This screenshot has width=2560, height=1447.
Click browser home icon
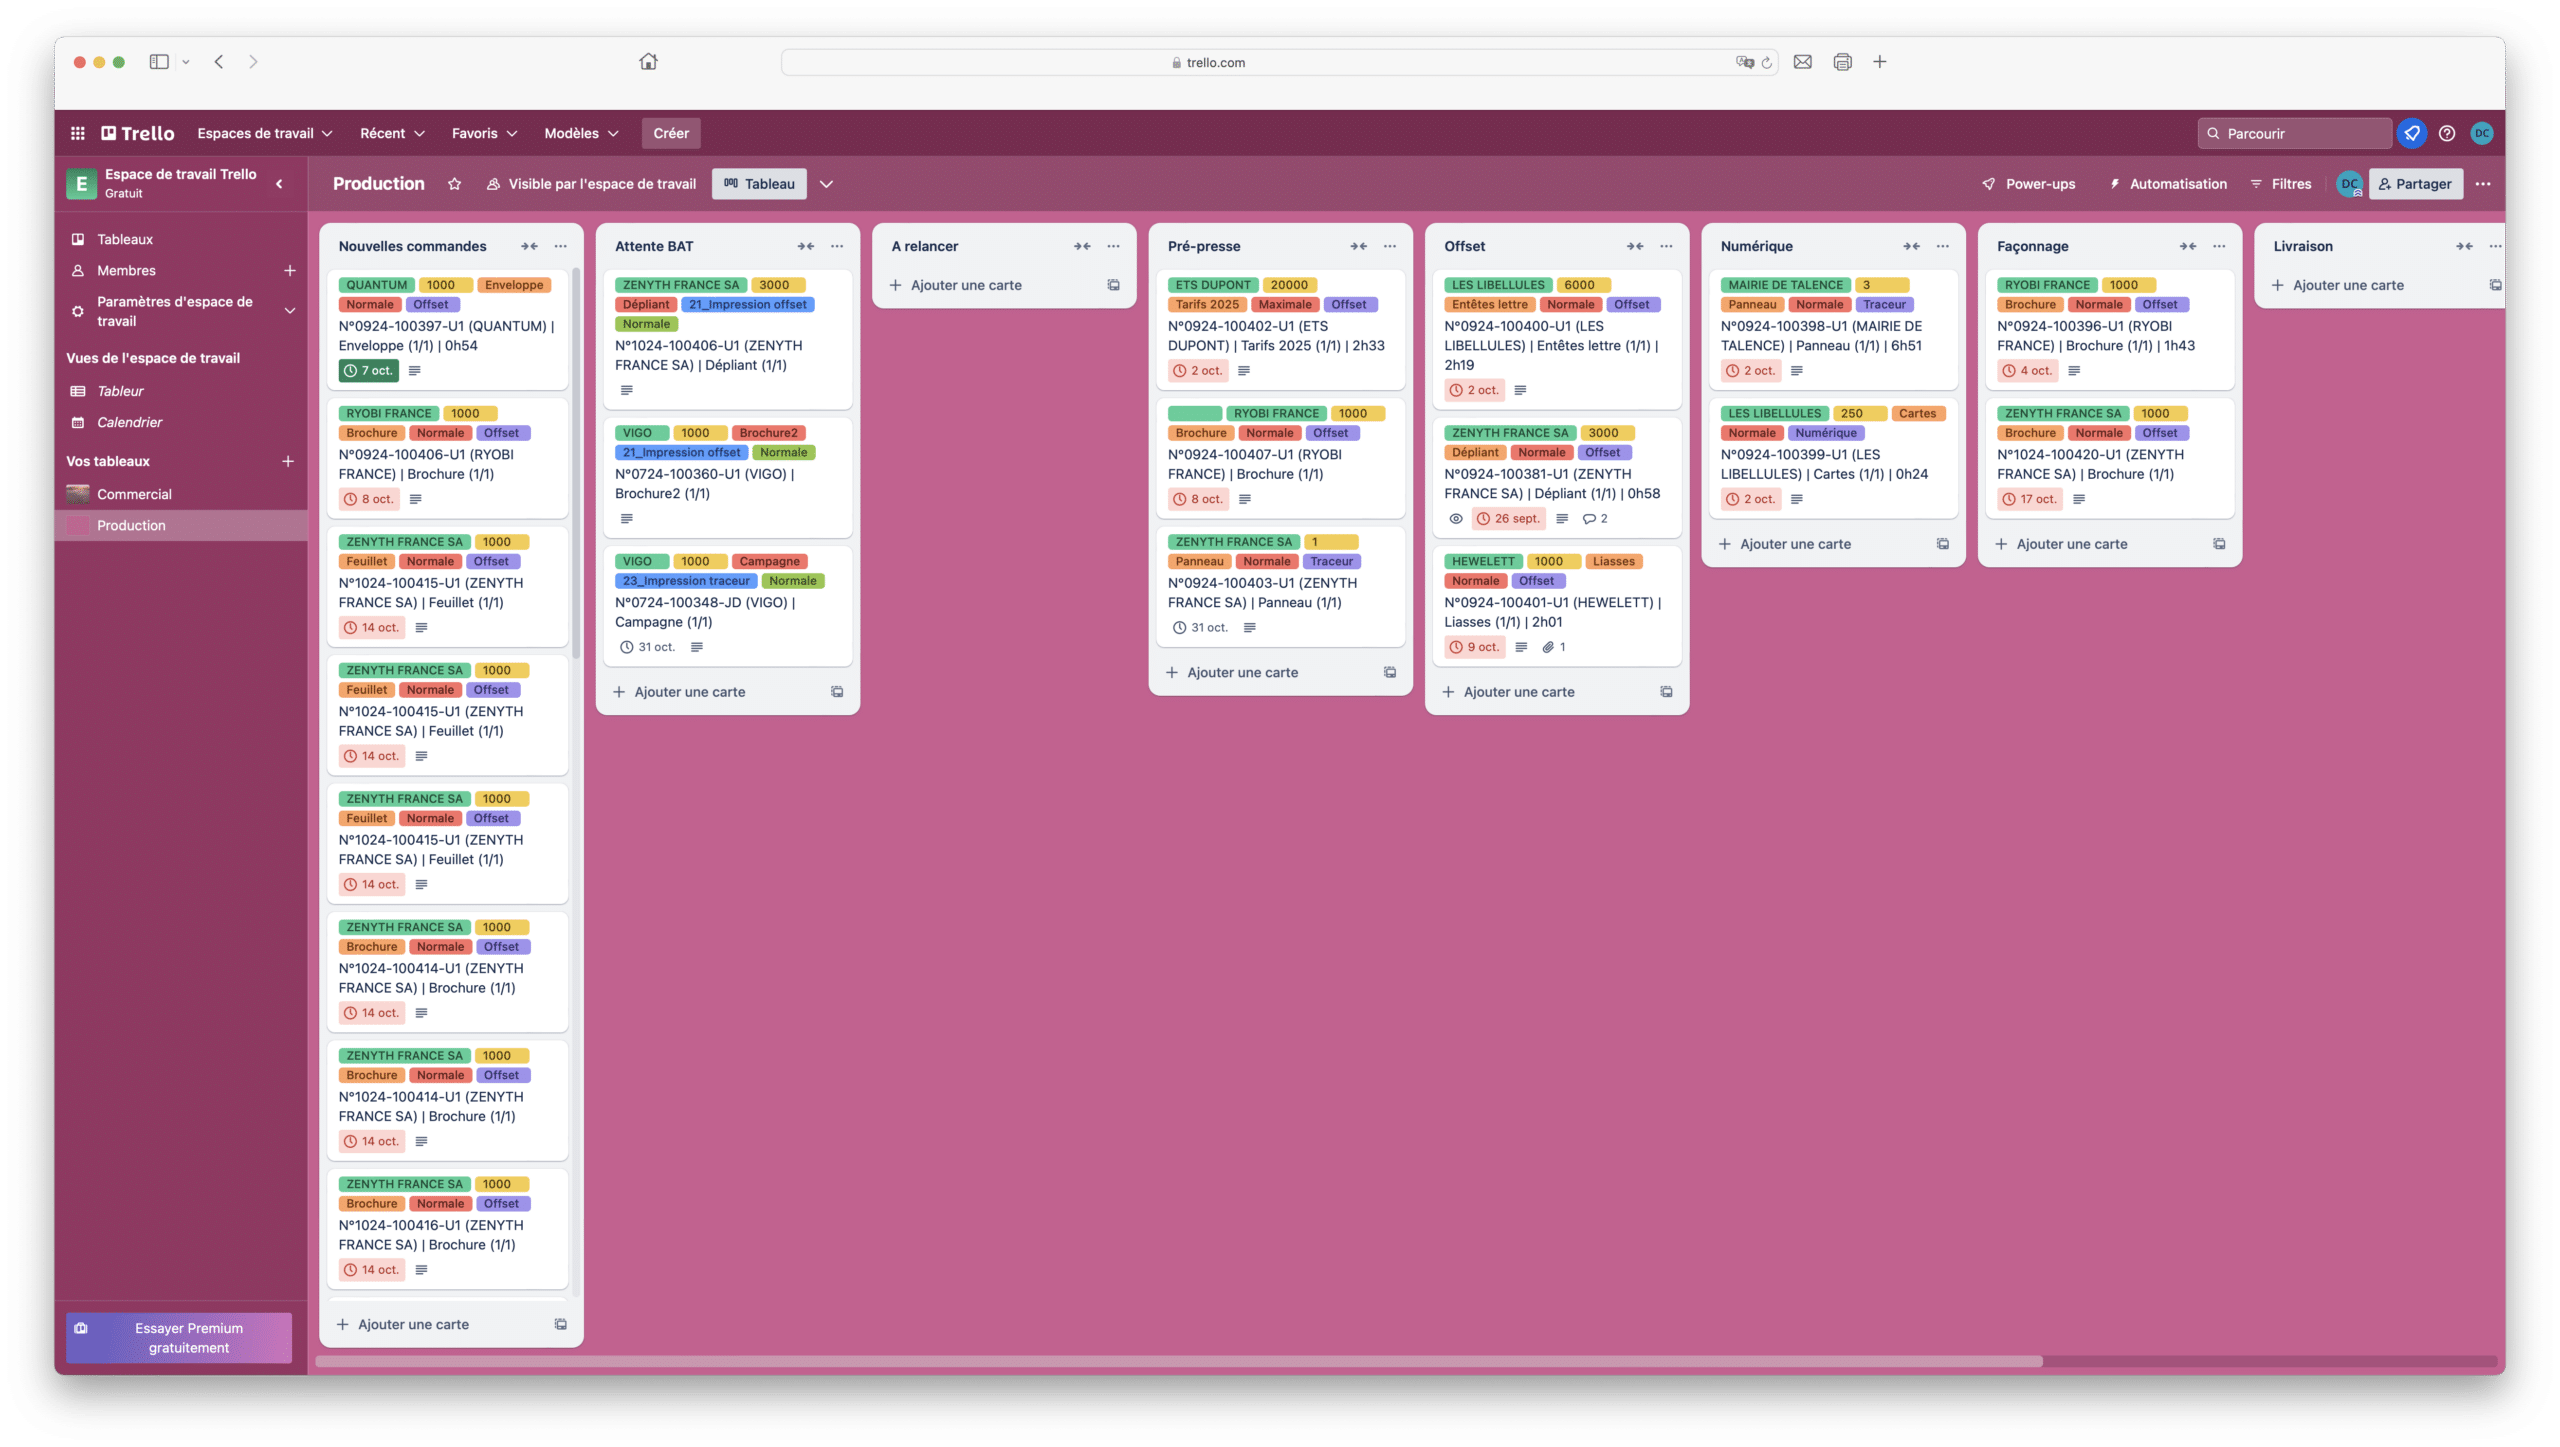click(x=648, y=62)
